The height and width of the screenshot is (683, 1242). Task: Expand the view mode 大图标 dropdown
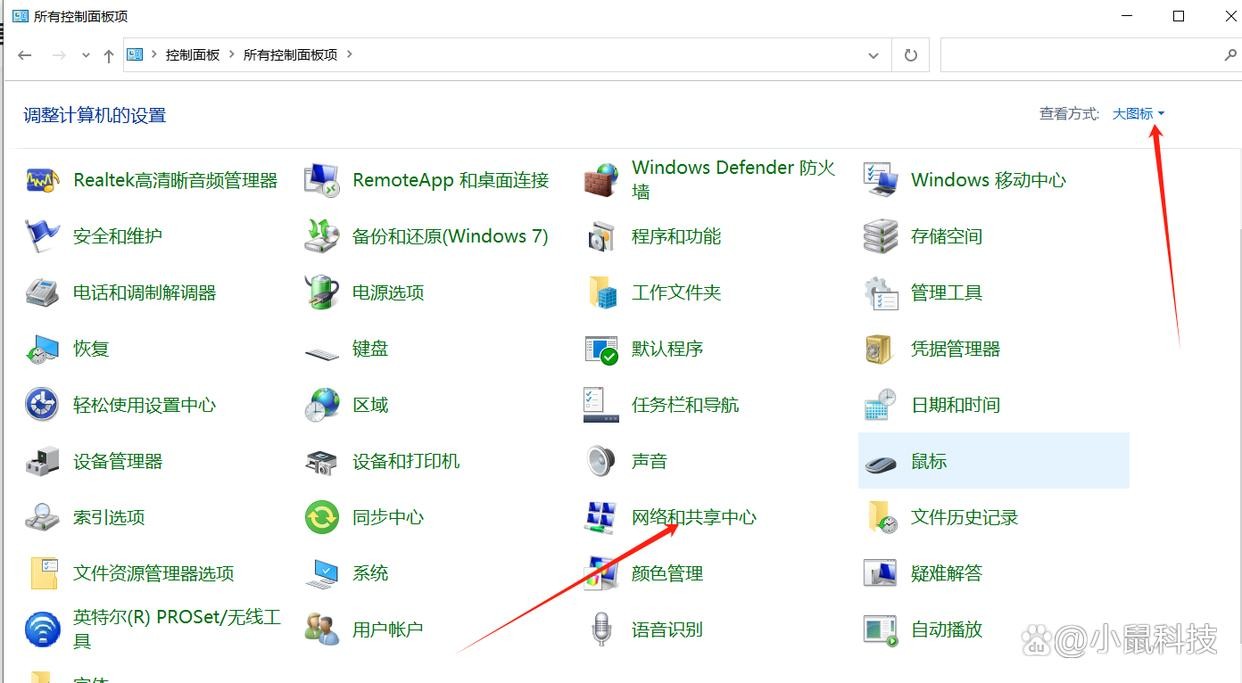[1138, 114]
